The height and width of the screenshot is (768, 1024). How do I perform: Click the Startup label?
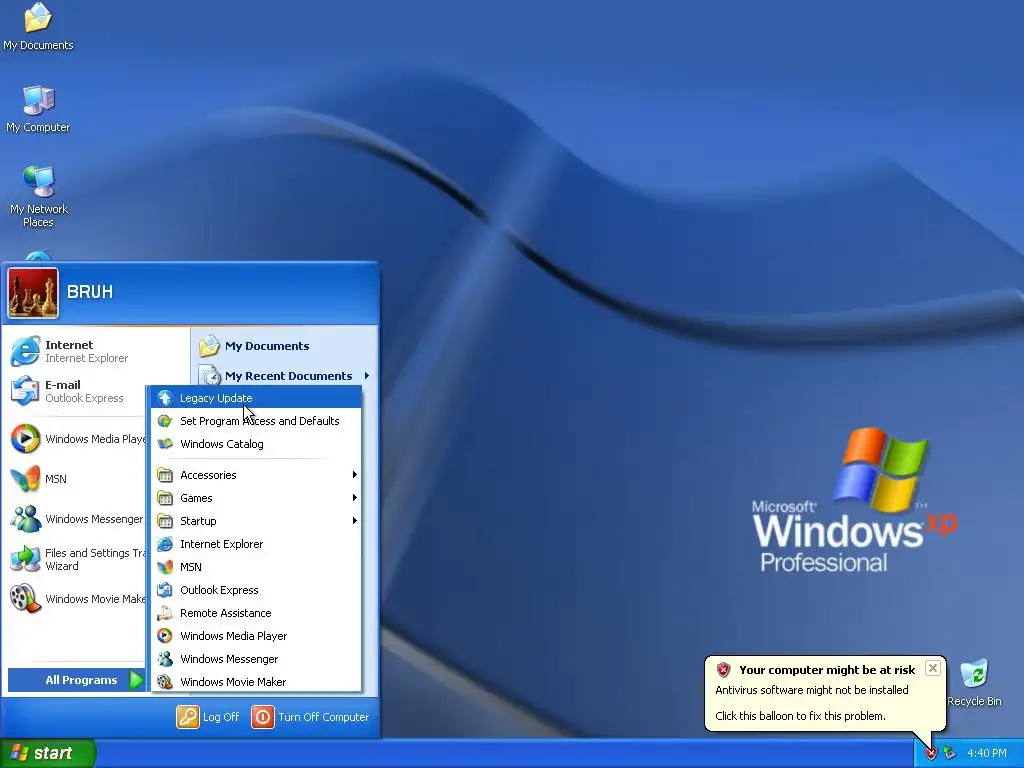point(198,520)
